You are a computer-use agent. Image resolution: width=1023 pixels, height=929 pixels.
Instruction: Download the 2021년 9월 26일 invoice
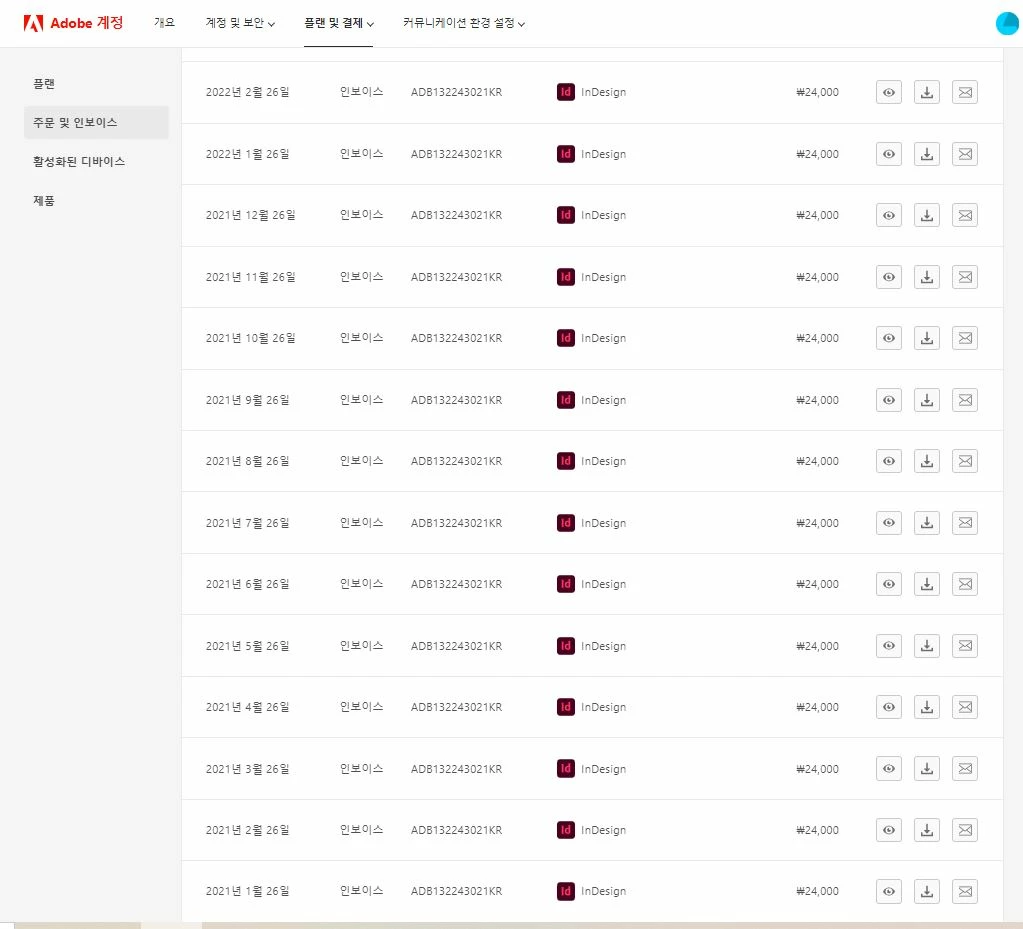926,400
